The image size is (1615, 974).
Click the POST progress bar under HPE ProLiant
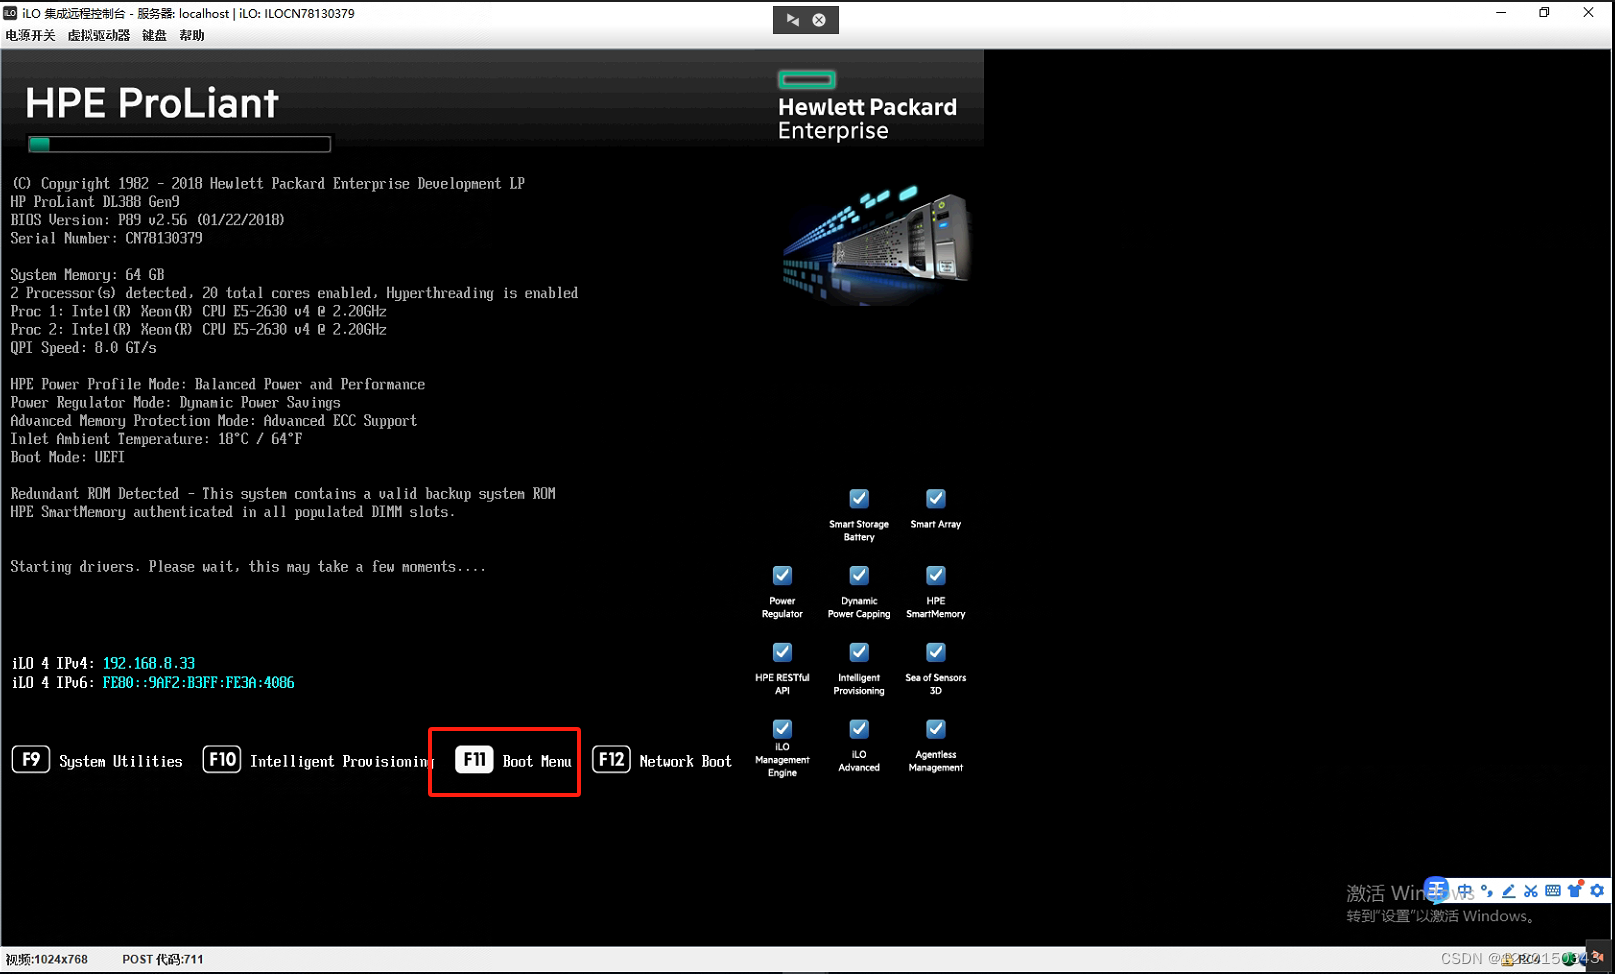(x=179, y=144)
